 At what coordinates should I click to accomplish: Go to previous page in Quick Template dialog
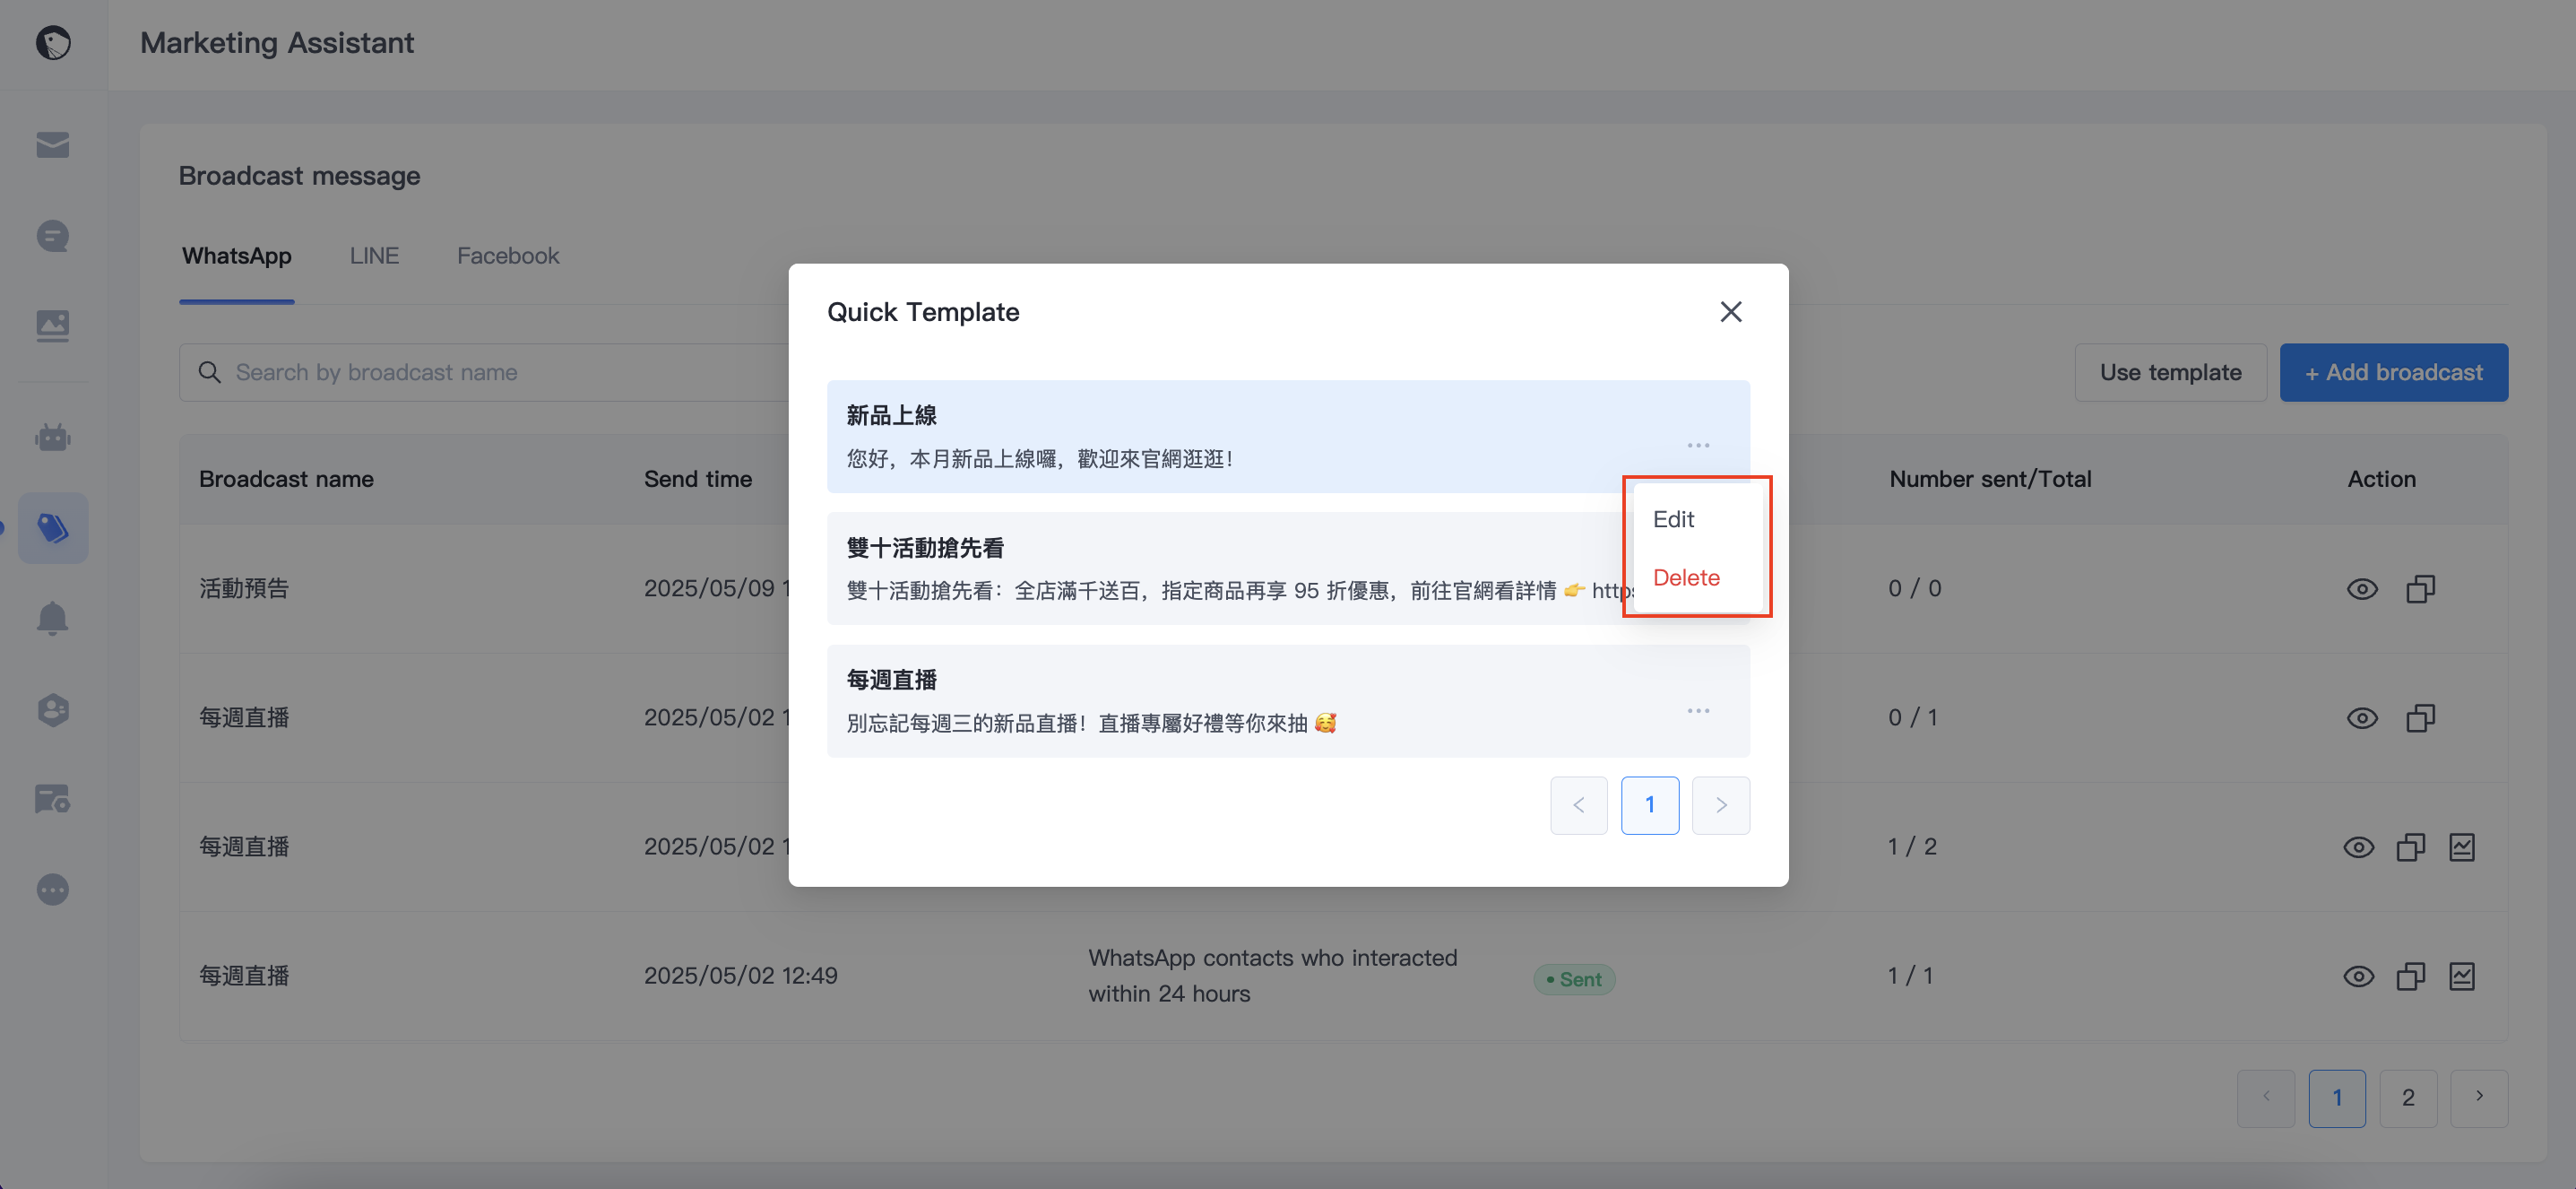tap(1579, 805)
